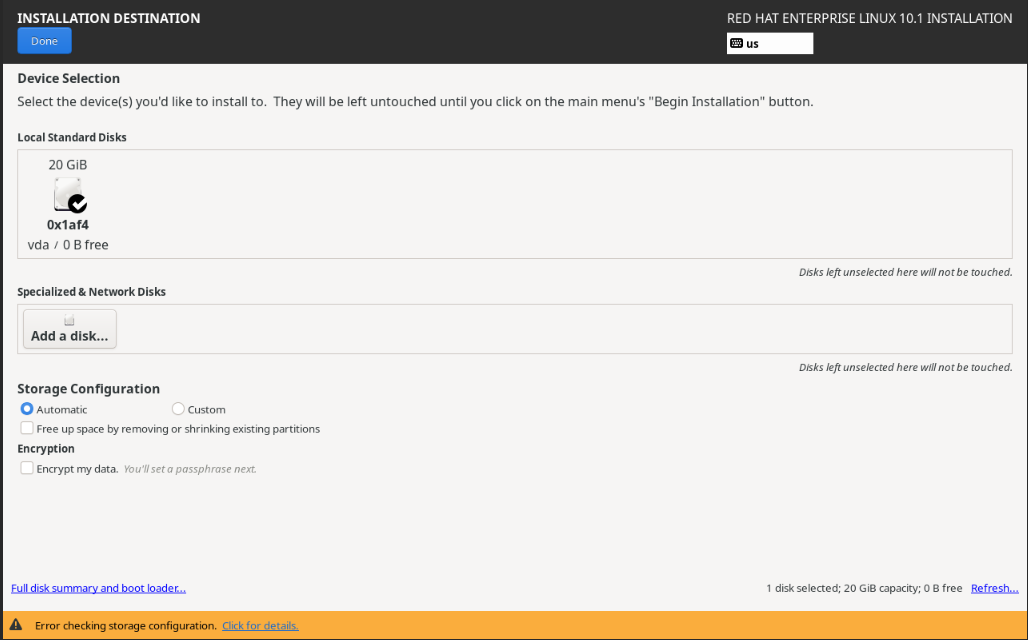
Task: Click the checkmark badge on the disk
Action: tap(78, 203)
